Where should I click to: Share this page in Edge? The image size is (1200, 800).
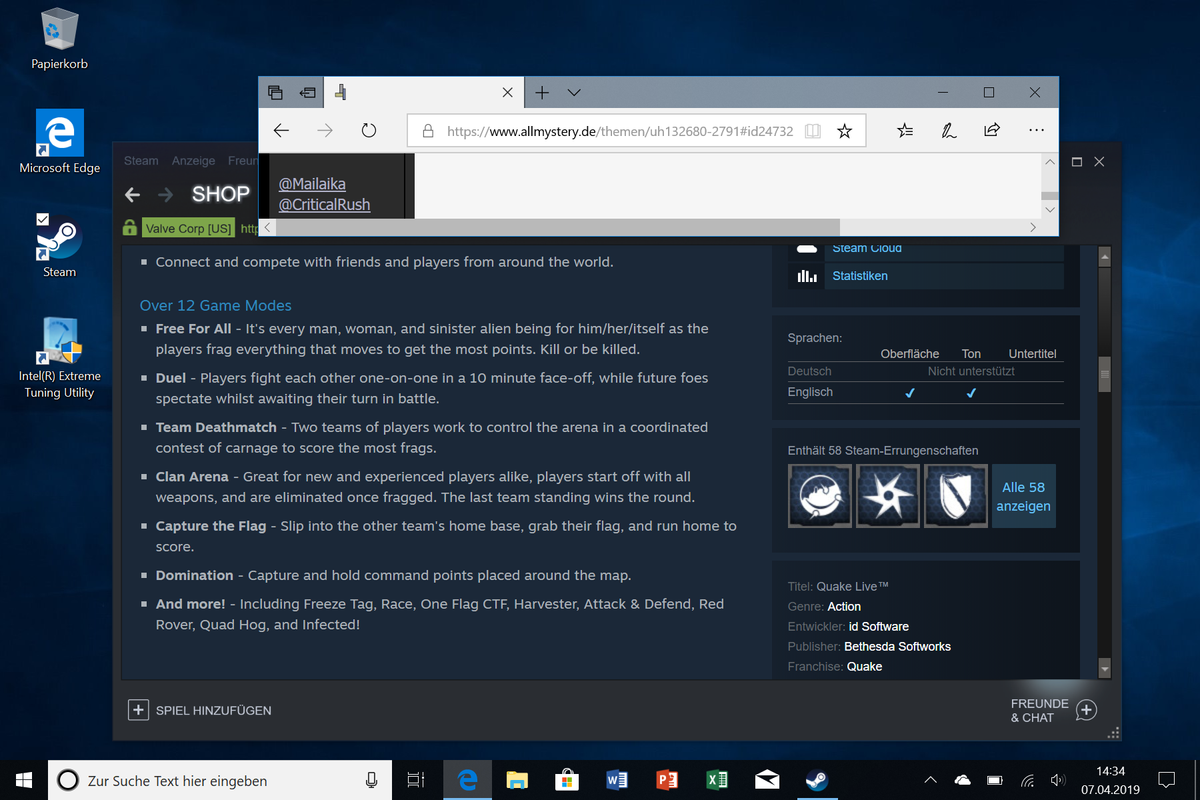[x=991, y=130]
